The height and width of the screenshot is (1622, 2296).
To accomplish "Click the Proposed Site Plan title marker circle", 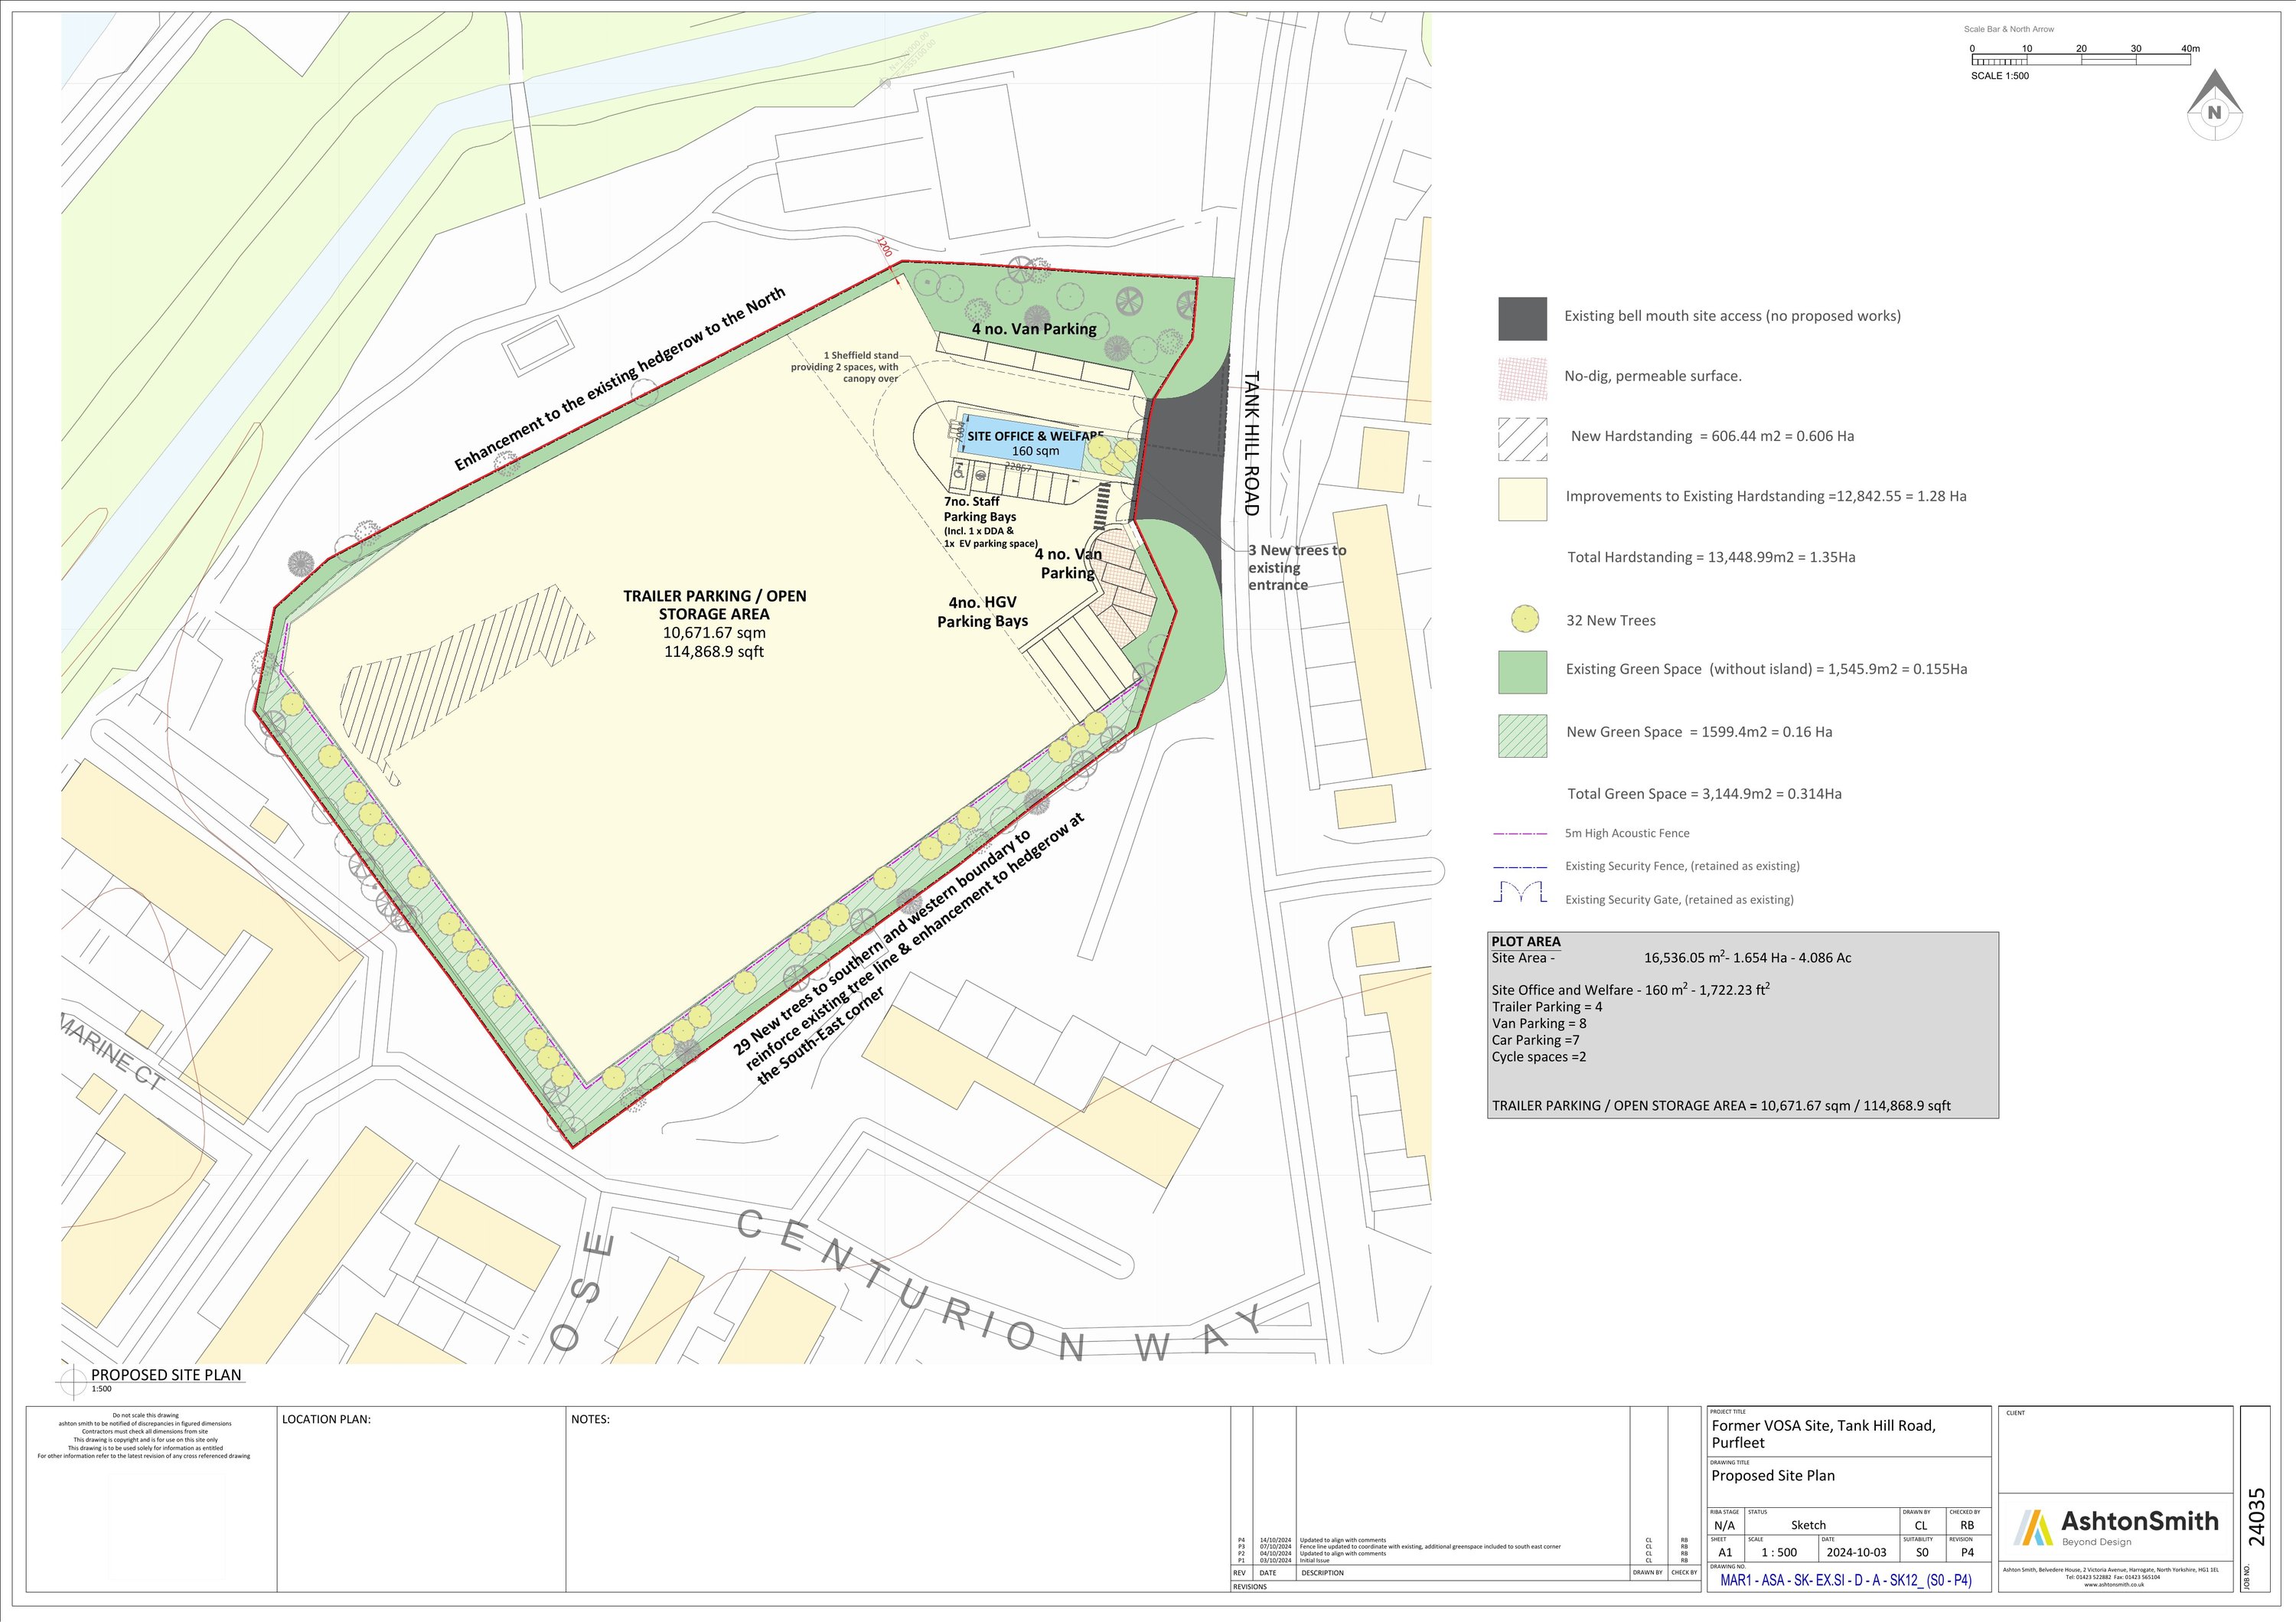I will point(74,1381).
